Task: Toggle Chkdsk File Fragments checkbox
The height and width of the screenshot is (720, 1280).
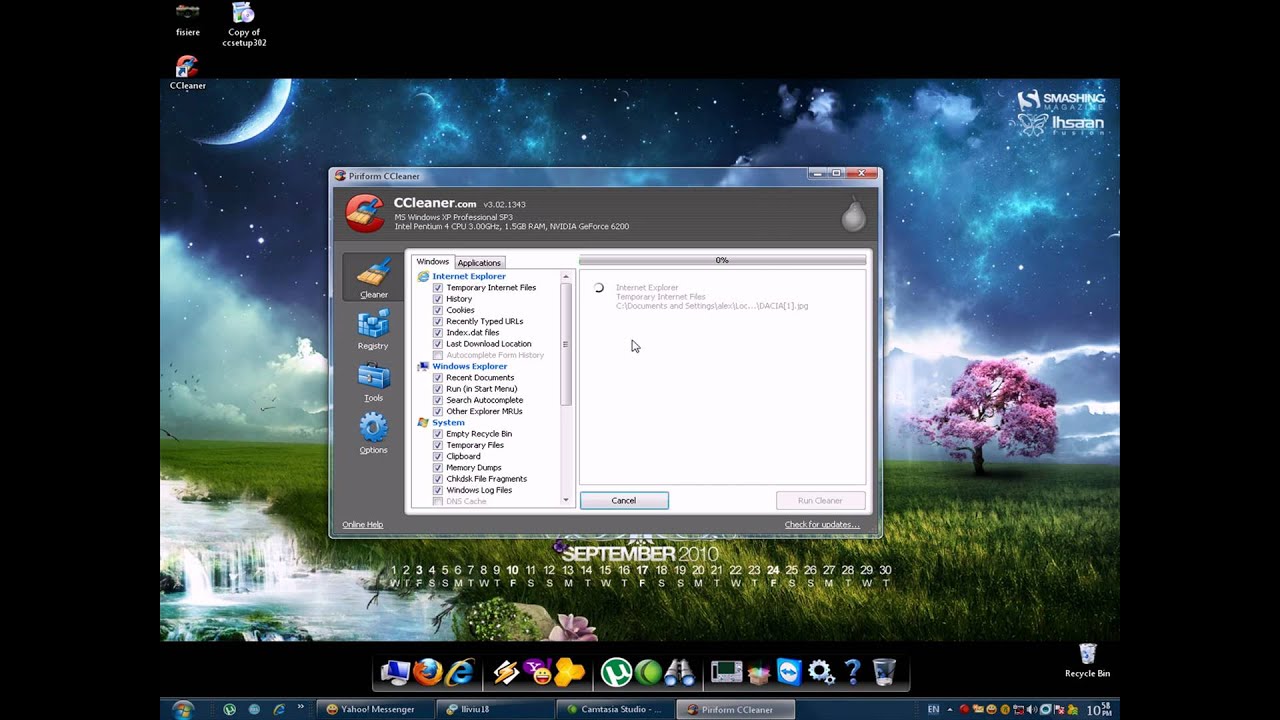Action: point(438,479)
